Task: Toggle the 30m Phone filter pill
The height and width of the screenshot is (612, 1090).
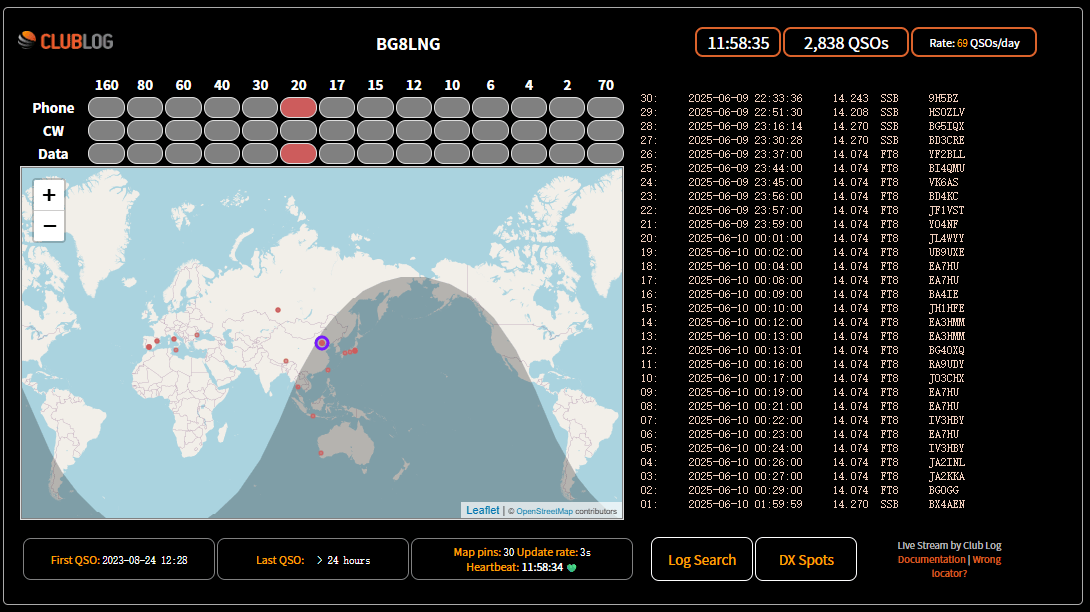Action: pos(260,108)
